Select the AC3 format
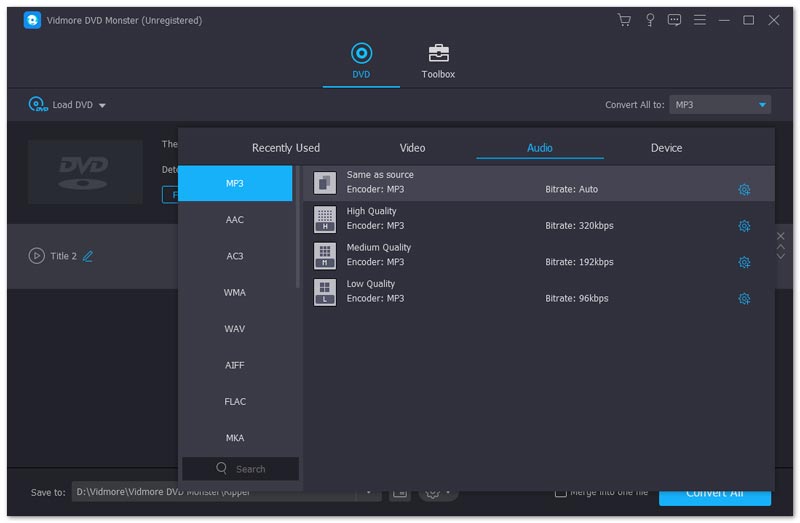800x523 pixels. [x=235, y=256]
